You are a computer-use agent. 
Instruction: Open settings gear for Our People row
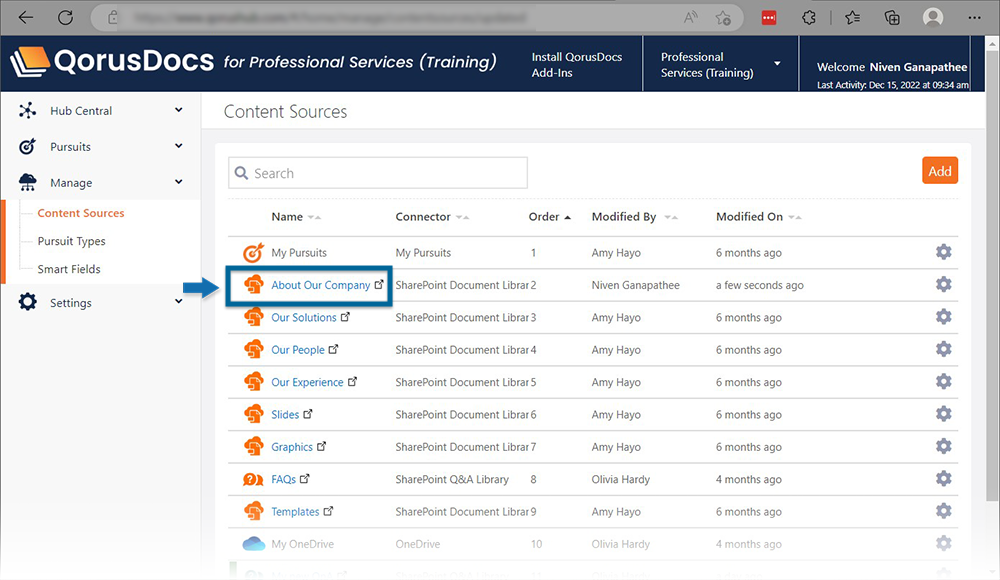(943, 349)
